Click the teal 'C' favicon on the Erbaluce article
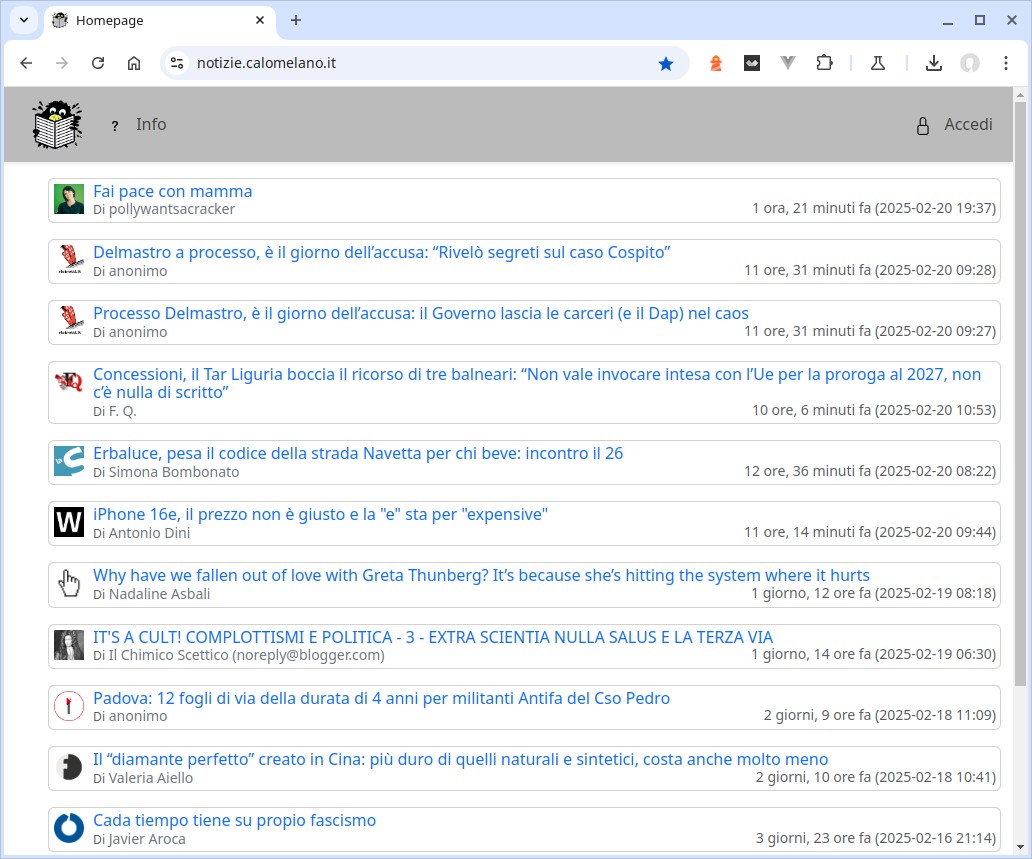The image size is (1032, 859). [x=68, y=461]
